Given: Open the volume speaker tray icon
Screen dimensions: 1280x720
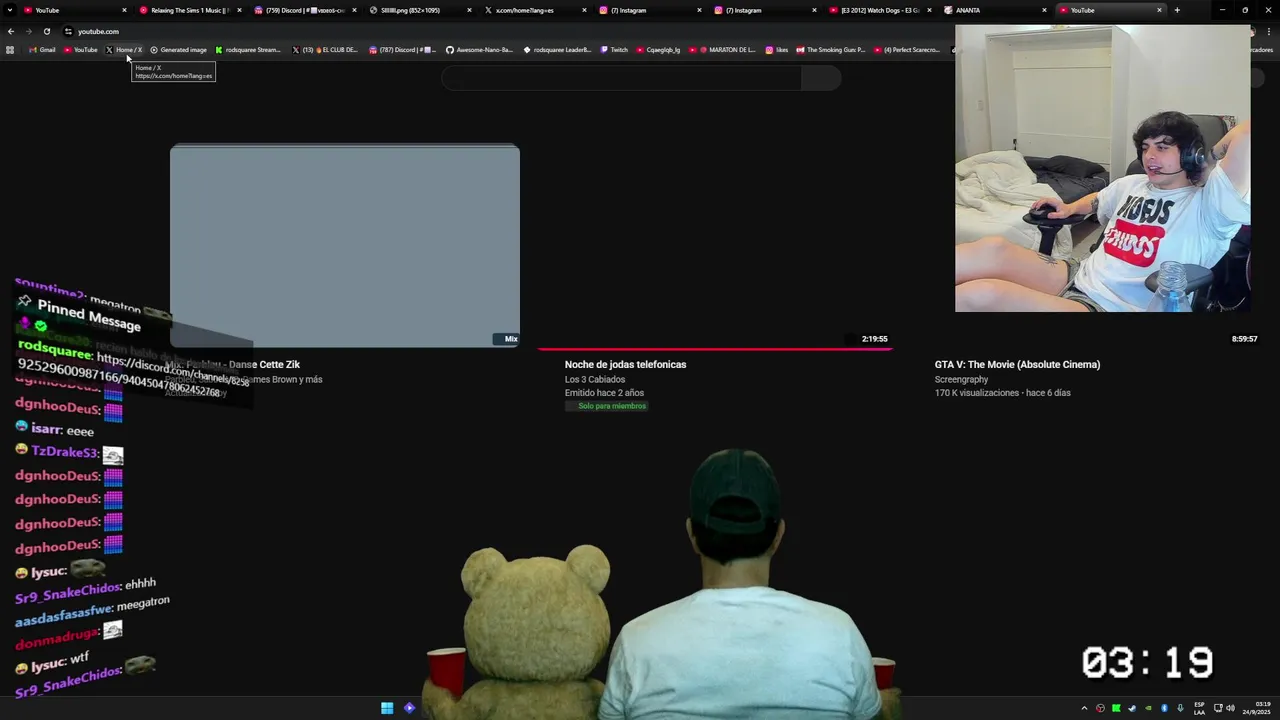Looking at the screenshot, I should (1230, 708).
